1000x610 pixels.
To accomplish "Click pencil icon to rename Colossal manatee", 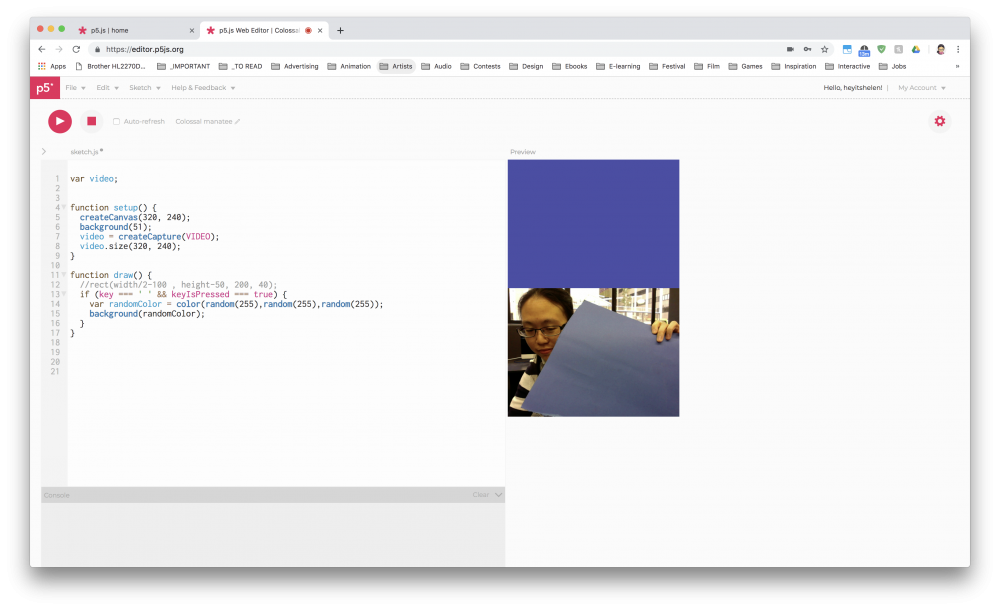I will pyautogui.click(x=238, y=122).
